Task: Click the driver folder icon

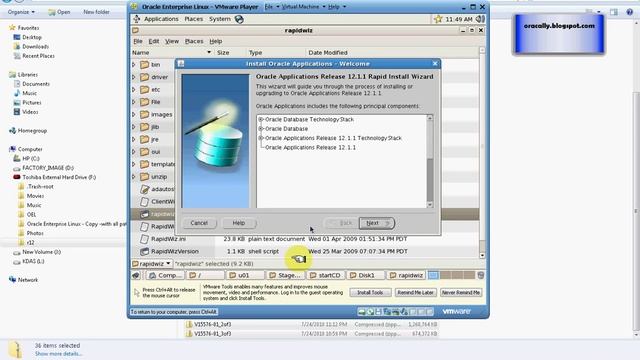Action: click(144, 77)
